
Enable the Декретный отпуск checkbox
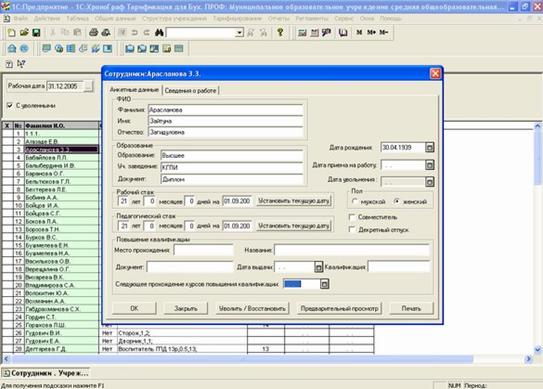pos(352,229)
